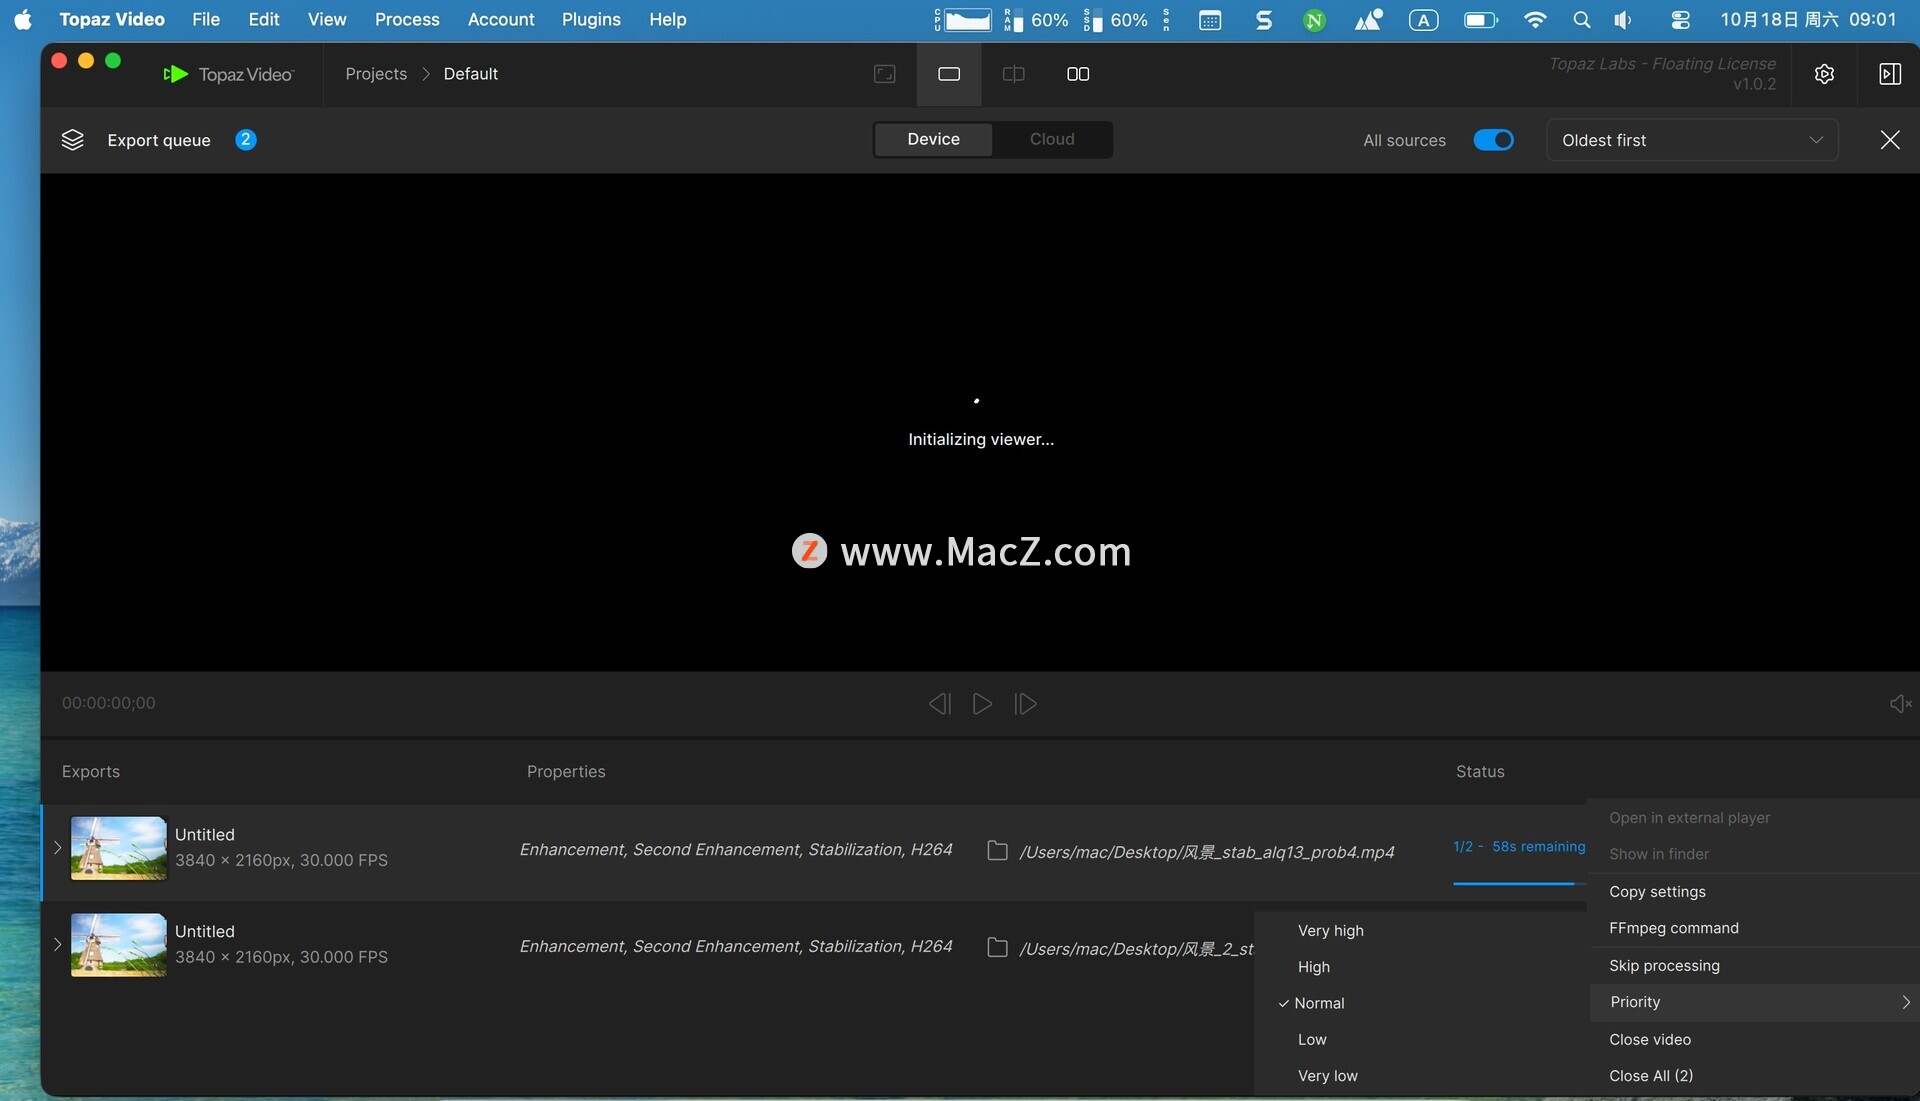This screenshot has height=1101, width=1920.
Task: Click the second export's windmill thumbnail
Action: tap(118, 945)
